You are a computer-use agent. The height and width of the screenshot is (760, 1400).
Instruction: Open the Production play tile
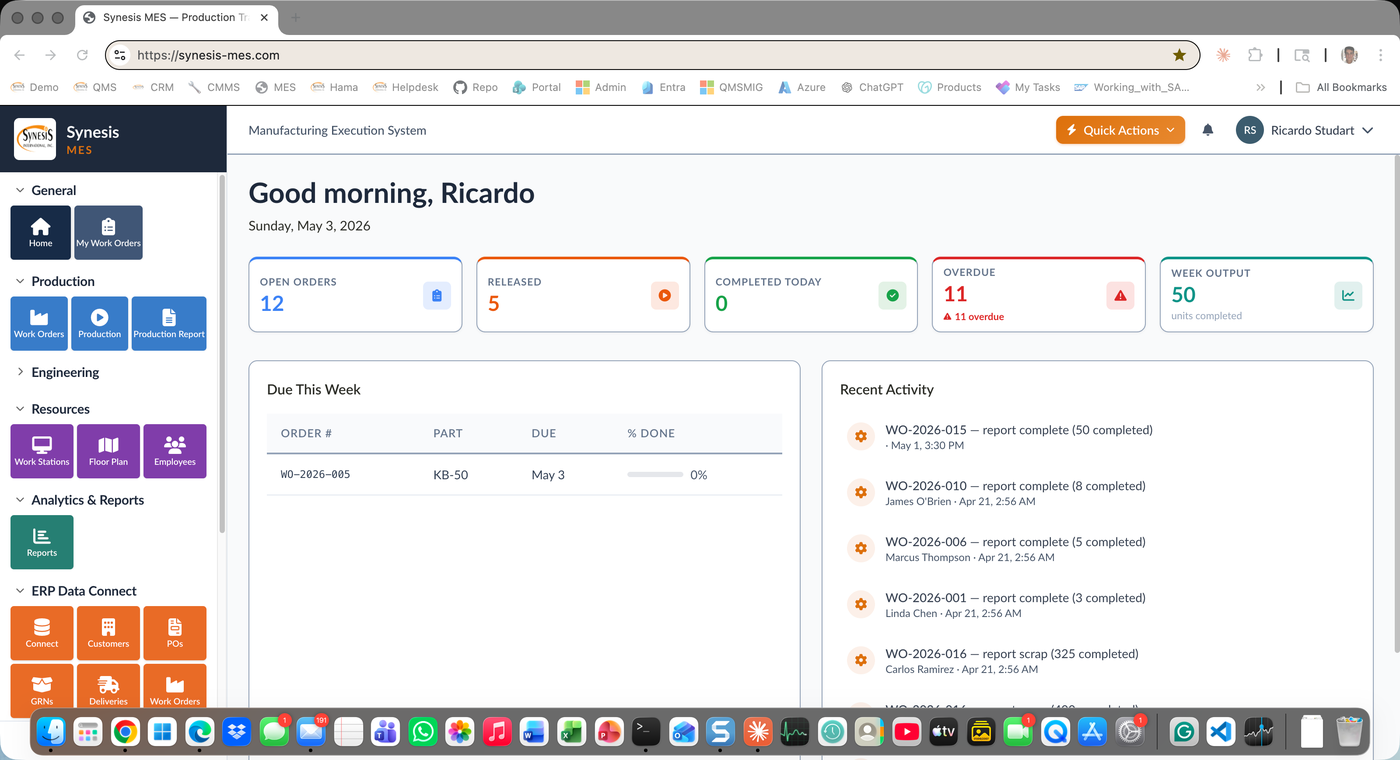point(100,323)
